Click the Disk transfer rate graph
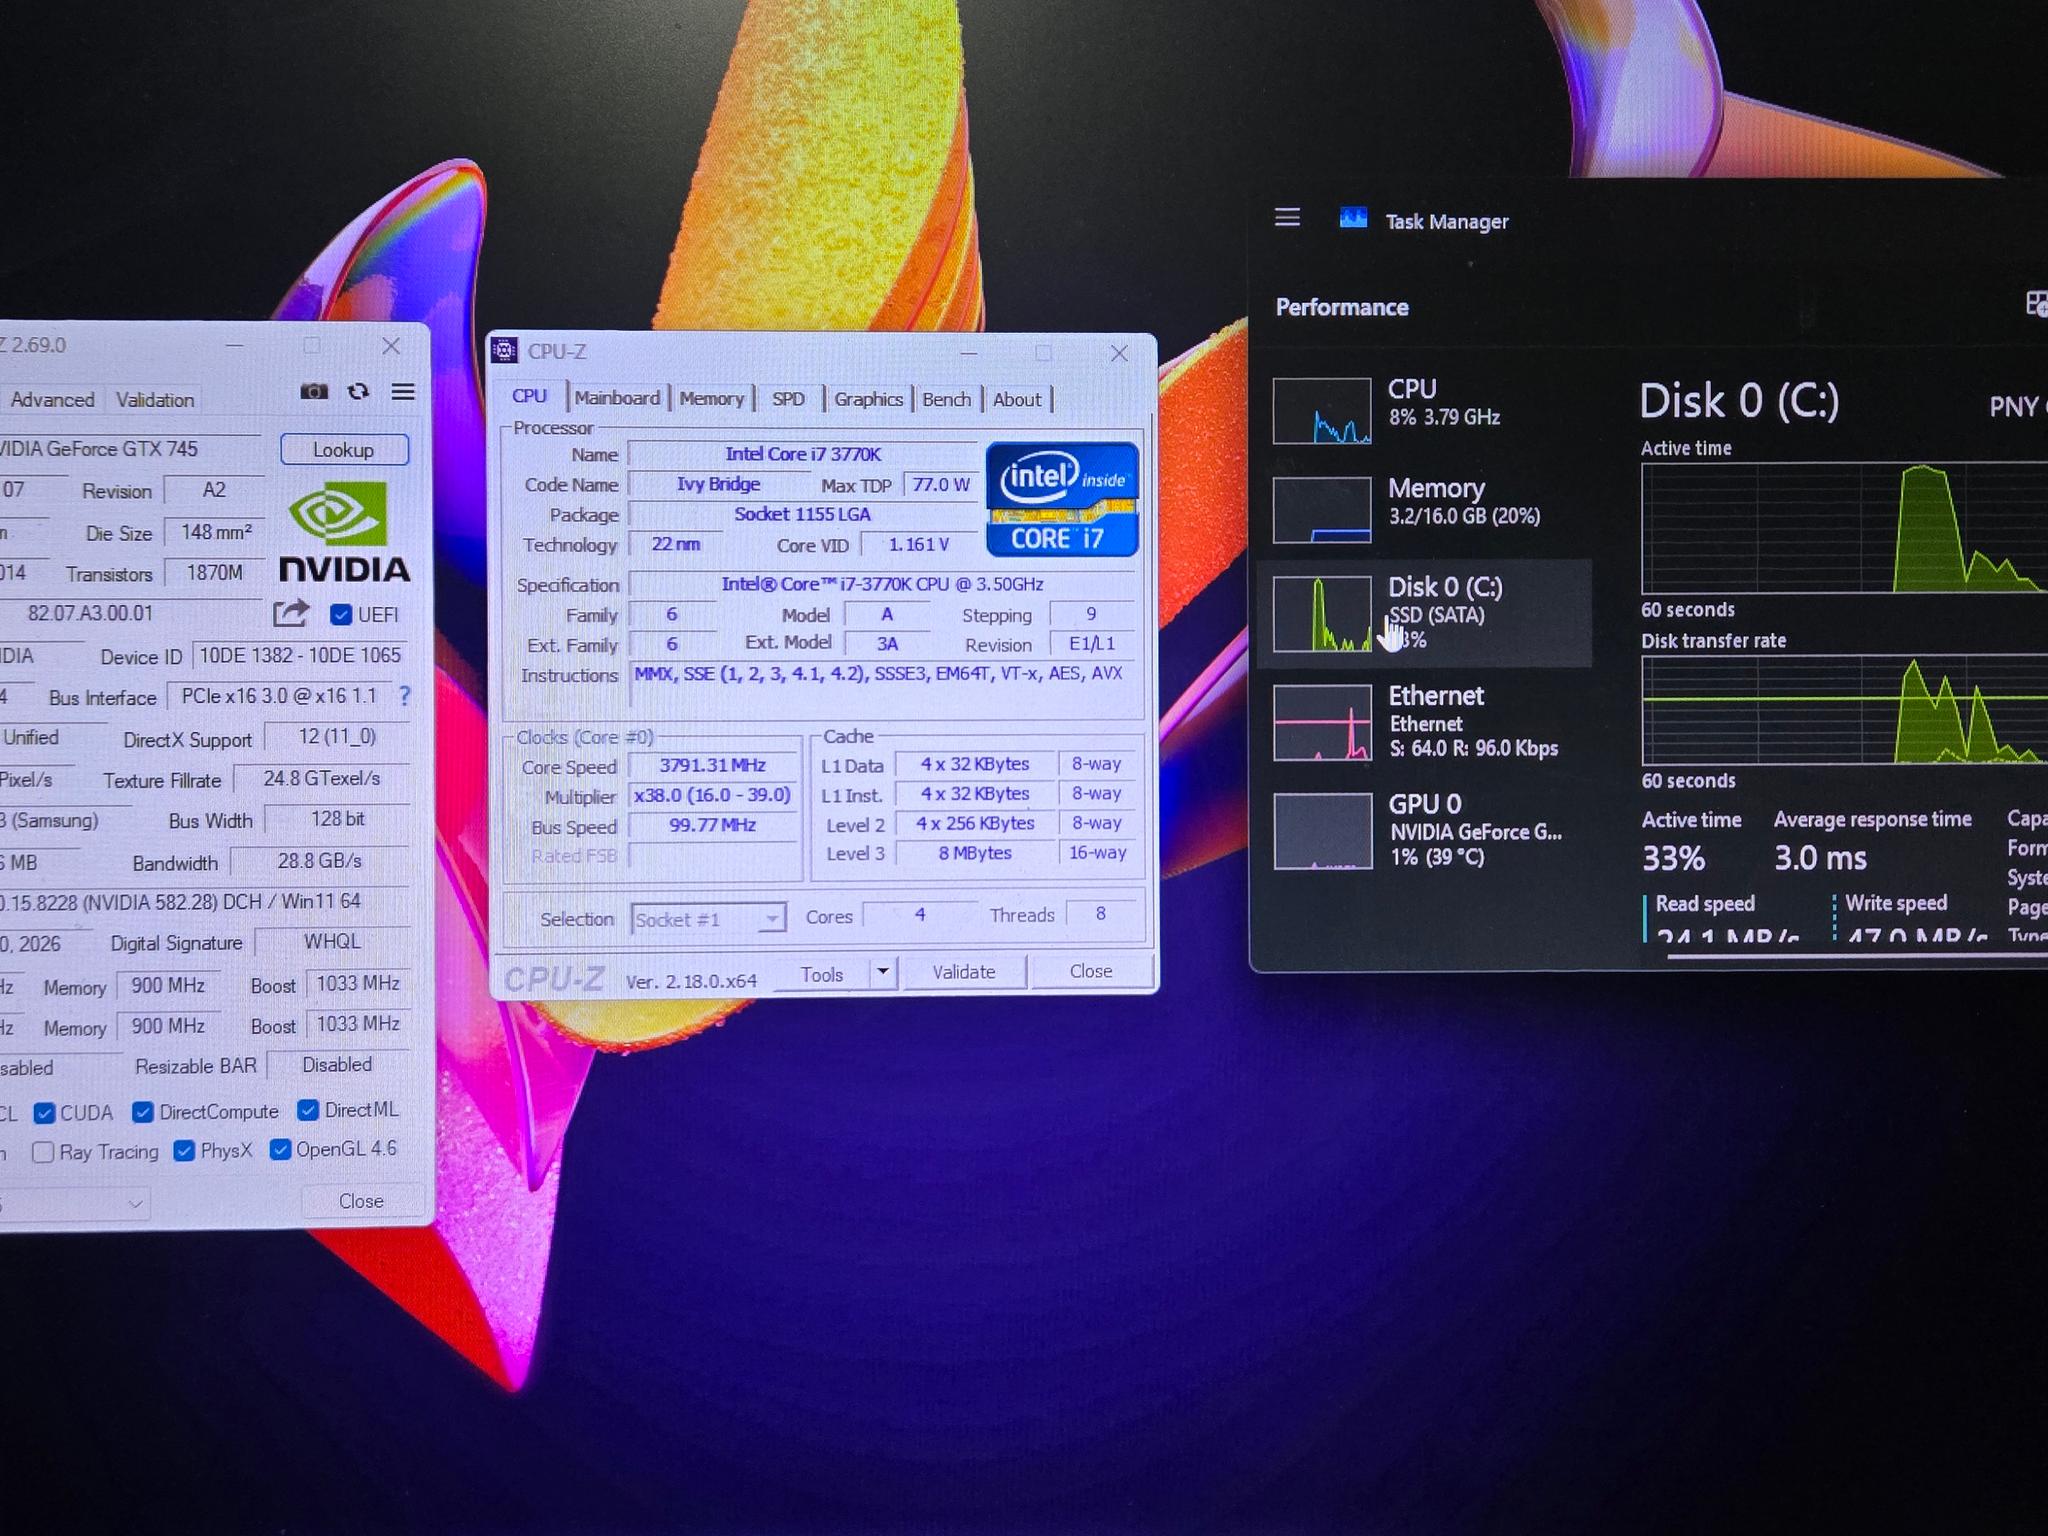 coord(1844,709)
